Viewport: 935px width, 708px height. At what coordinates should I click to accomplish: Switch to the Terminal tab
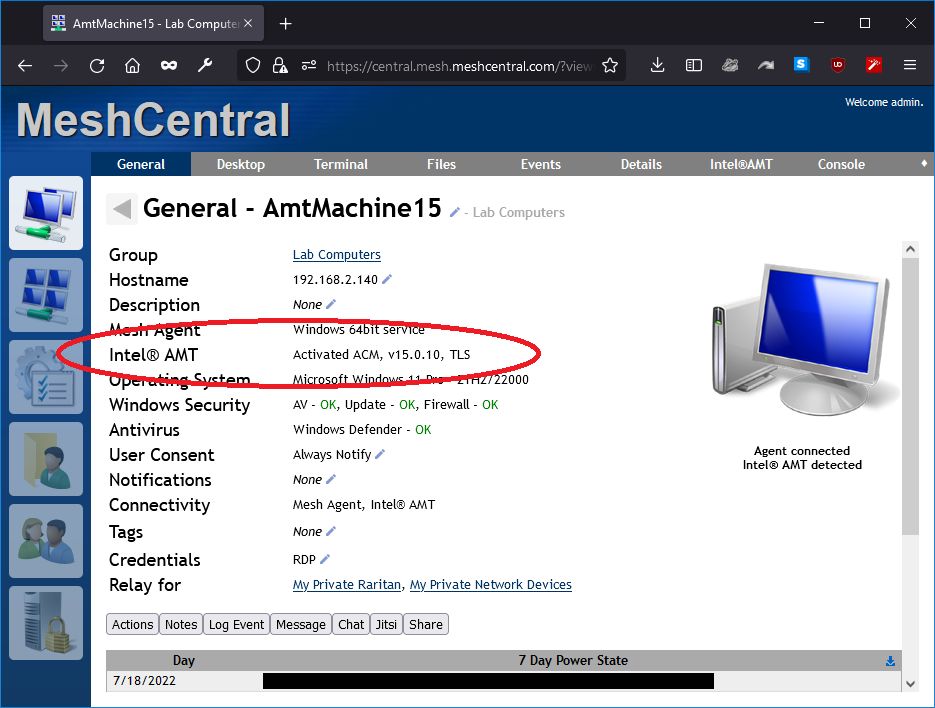tap(341, 164)
